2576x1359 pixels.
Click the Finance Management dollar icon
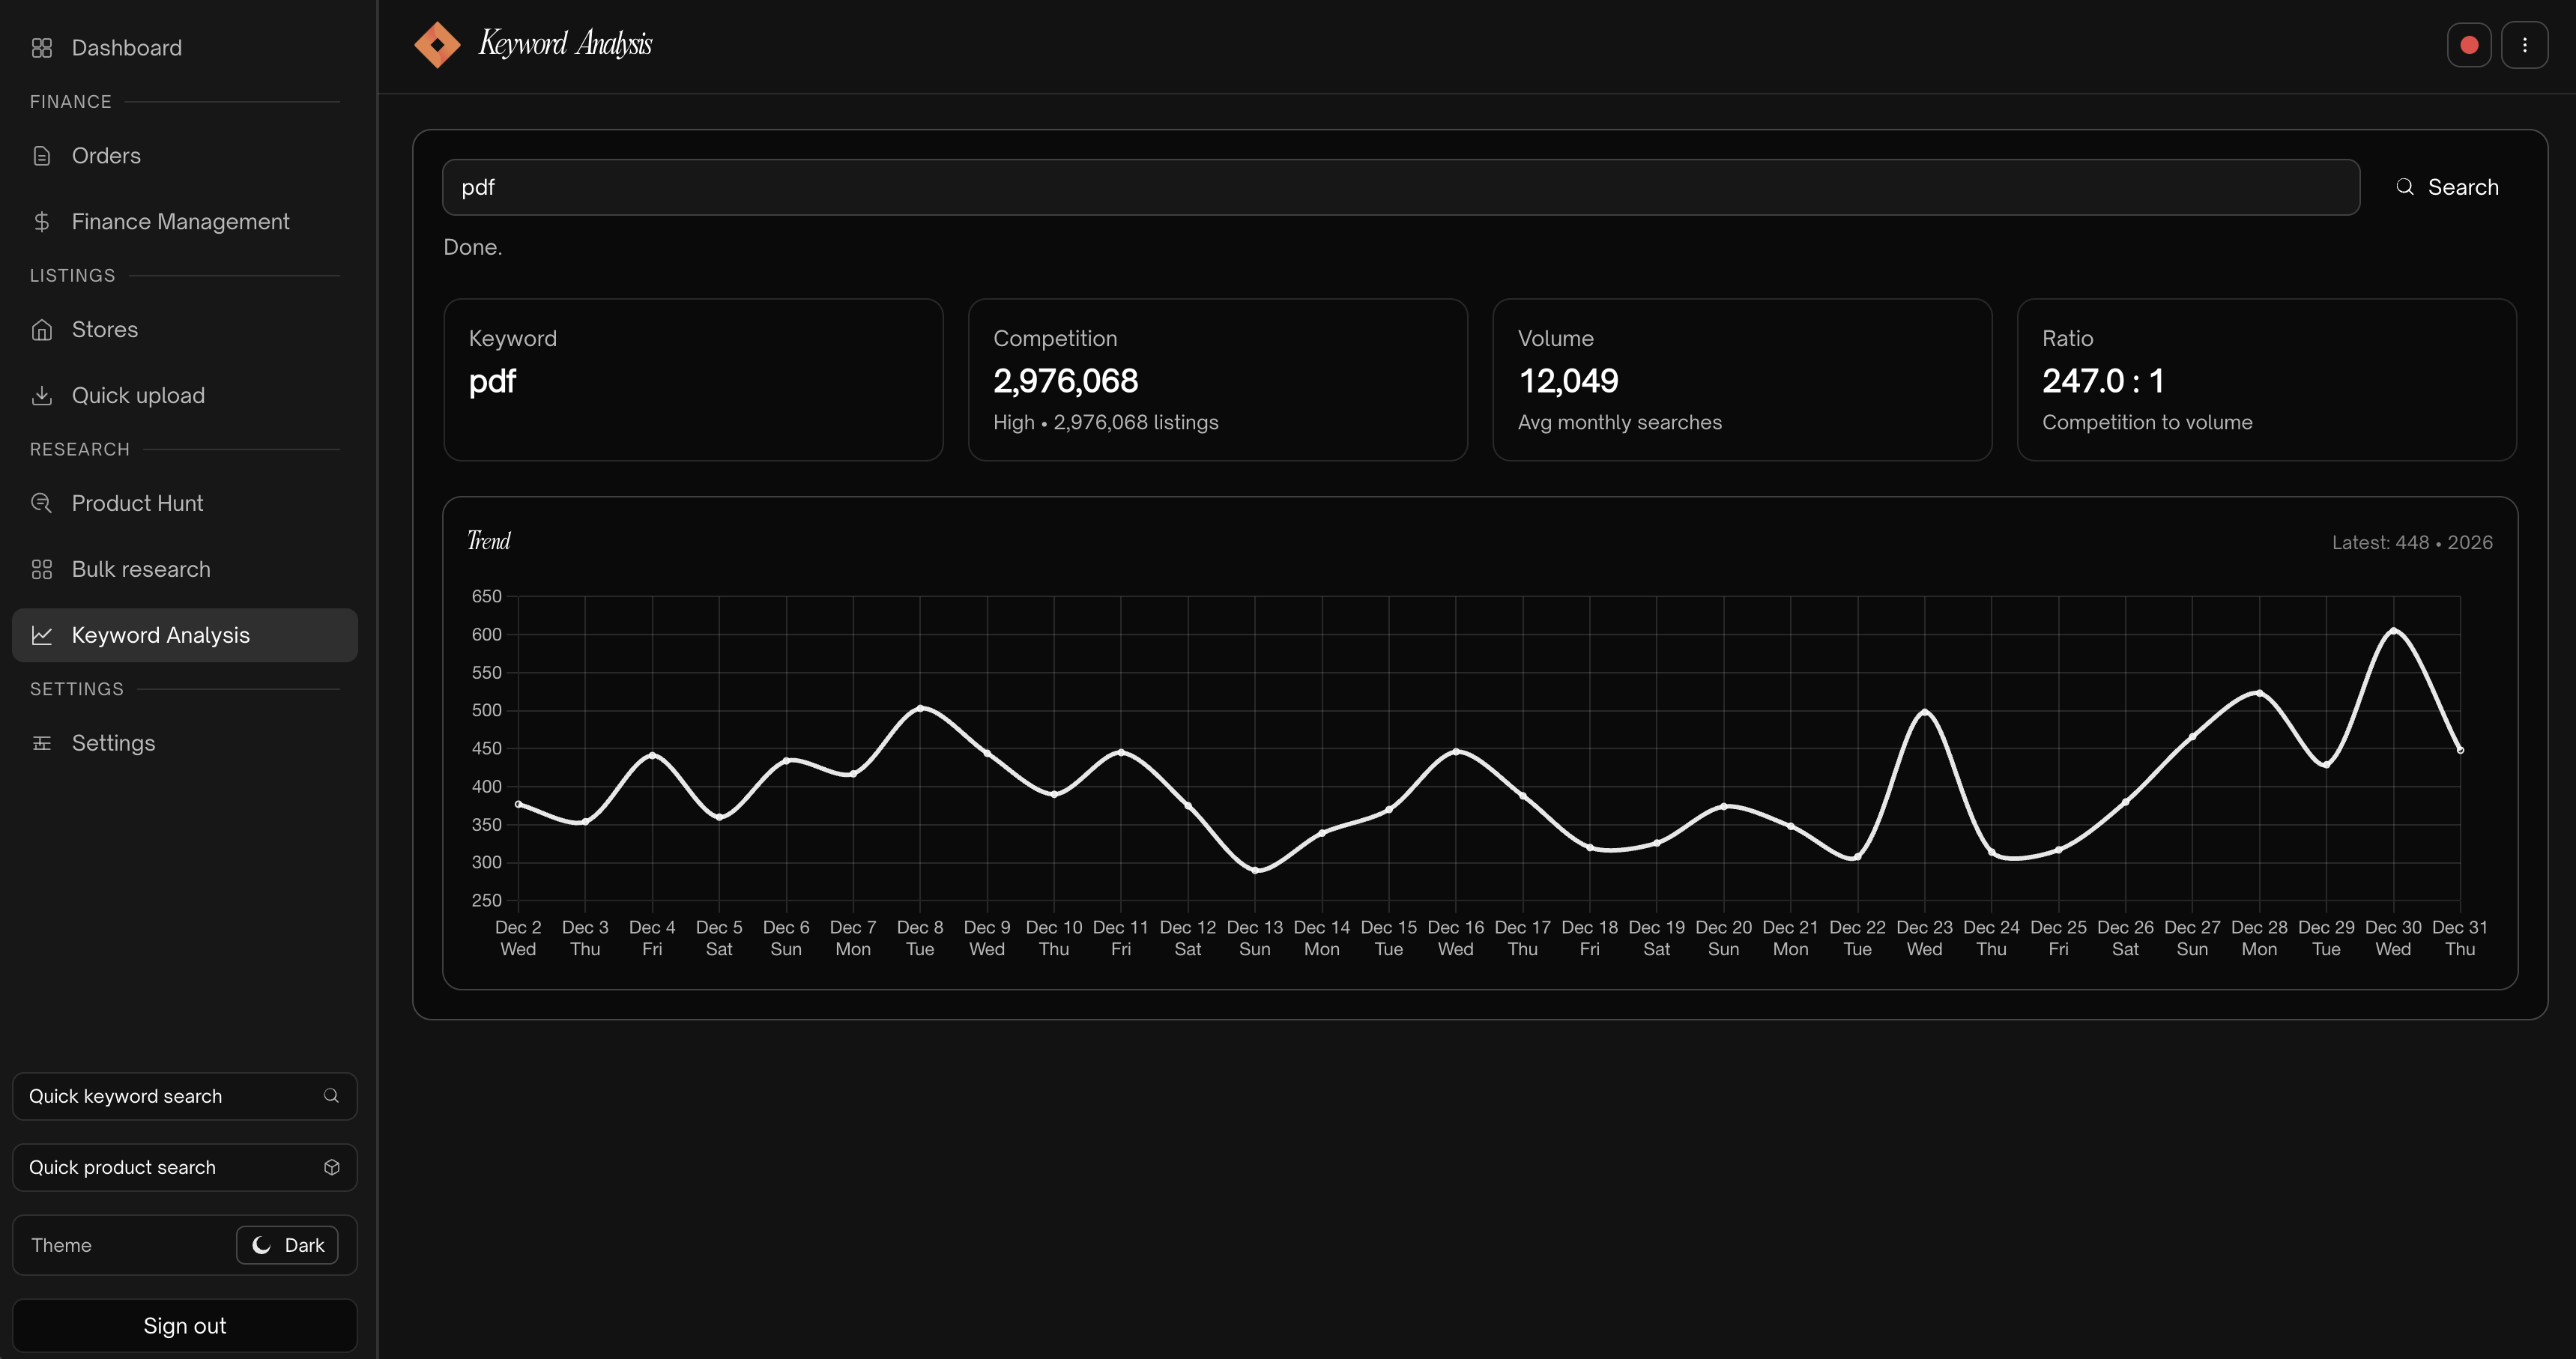42,222
